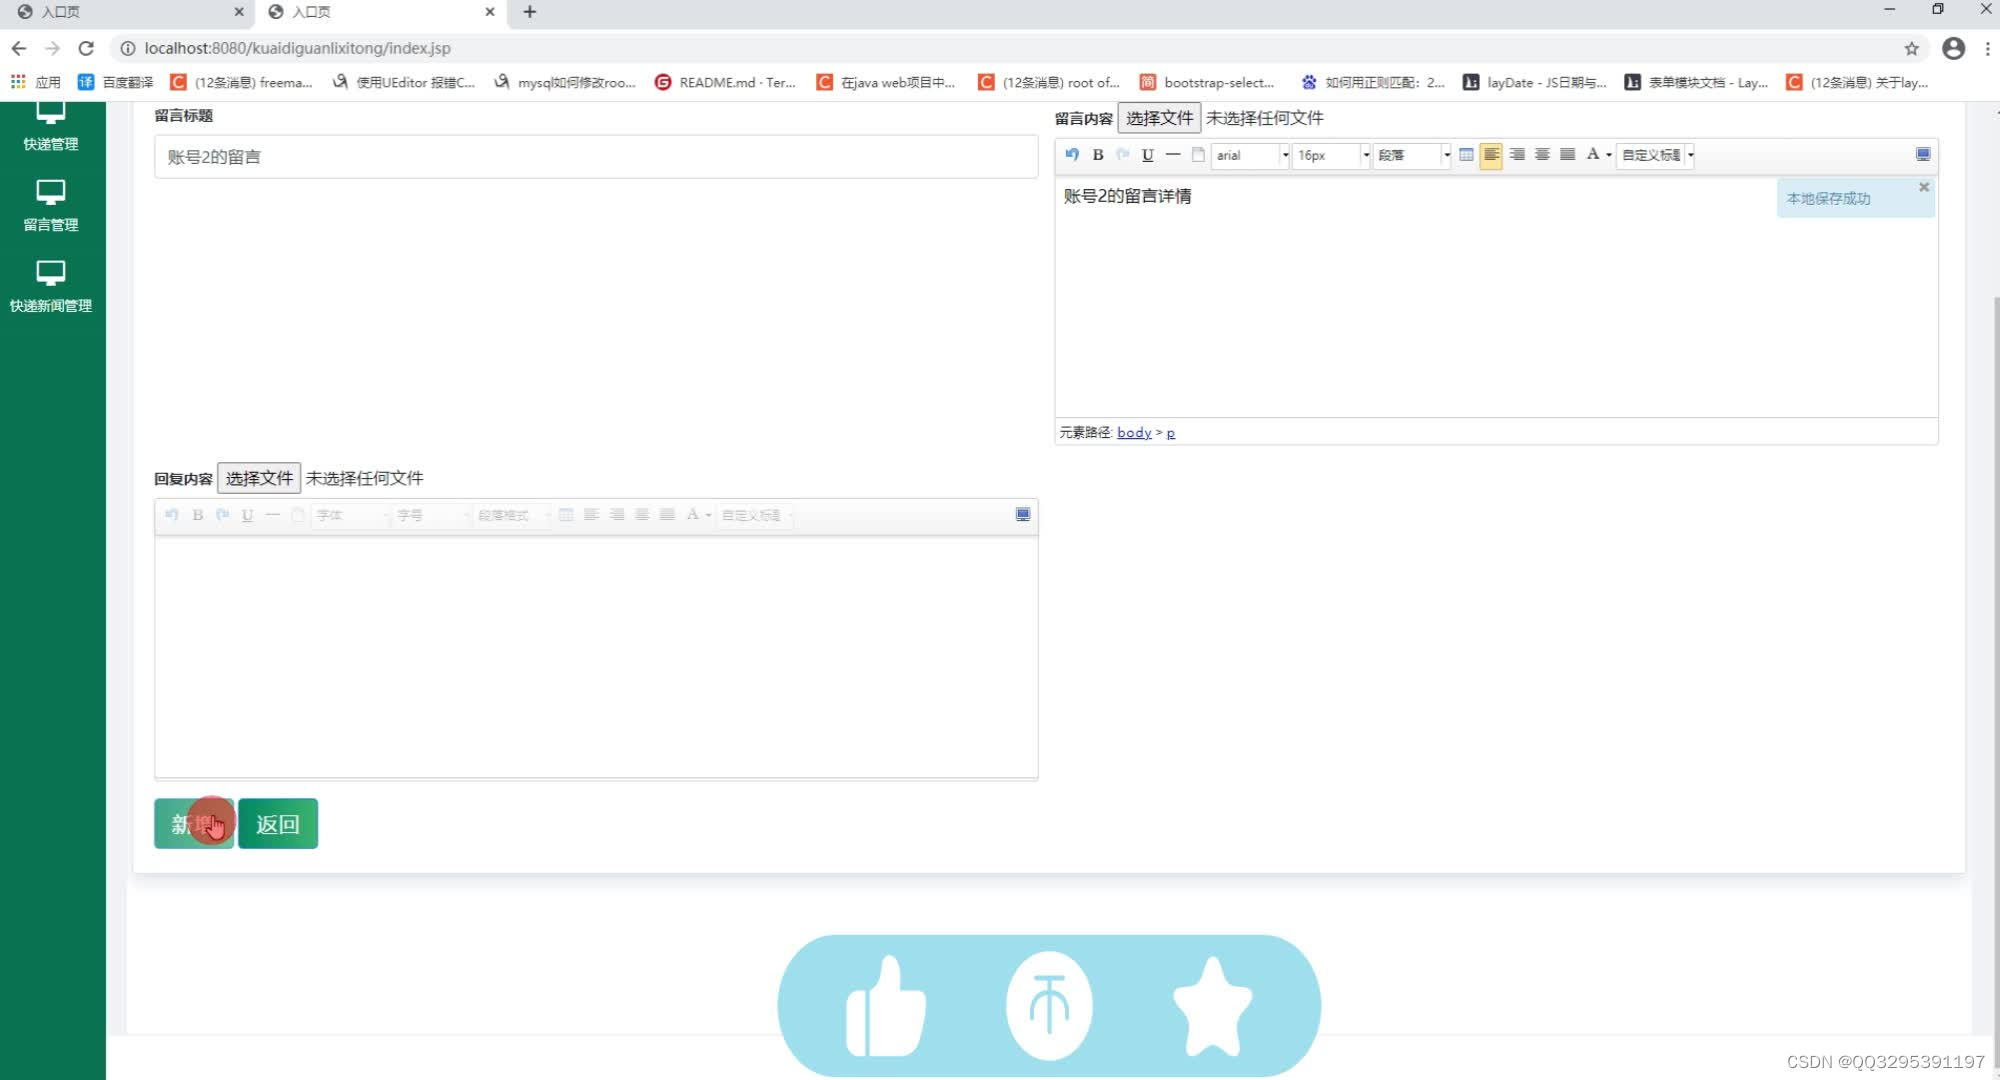Click 选择文件 next to 回复内容
Viewport: 2000px width, 1080px height.
[259, 478]
